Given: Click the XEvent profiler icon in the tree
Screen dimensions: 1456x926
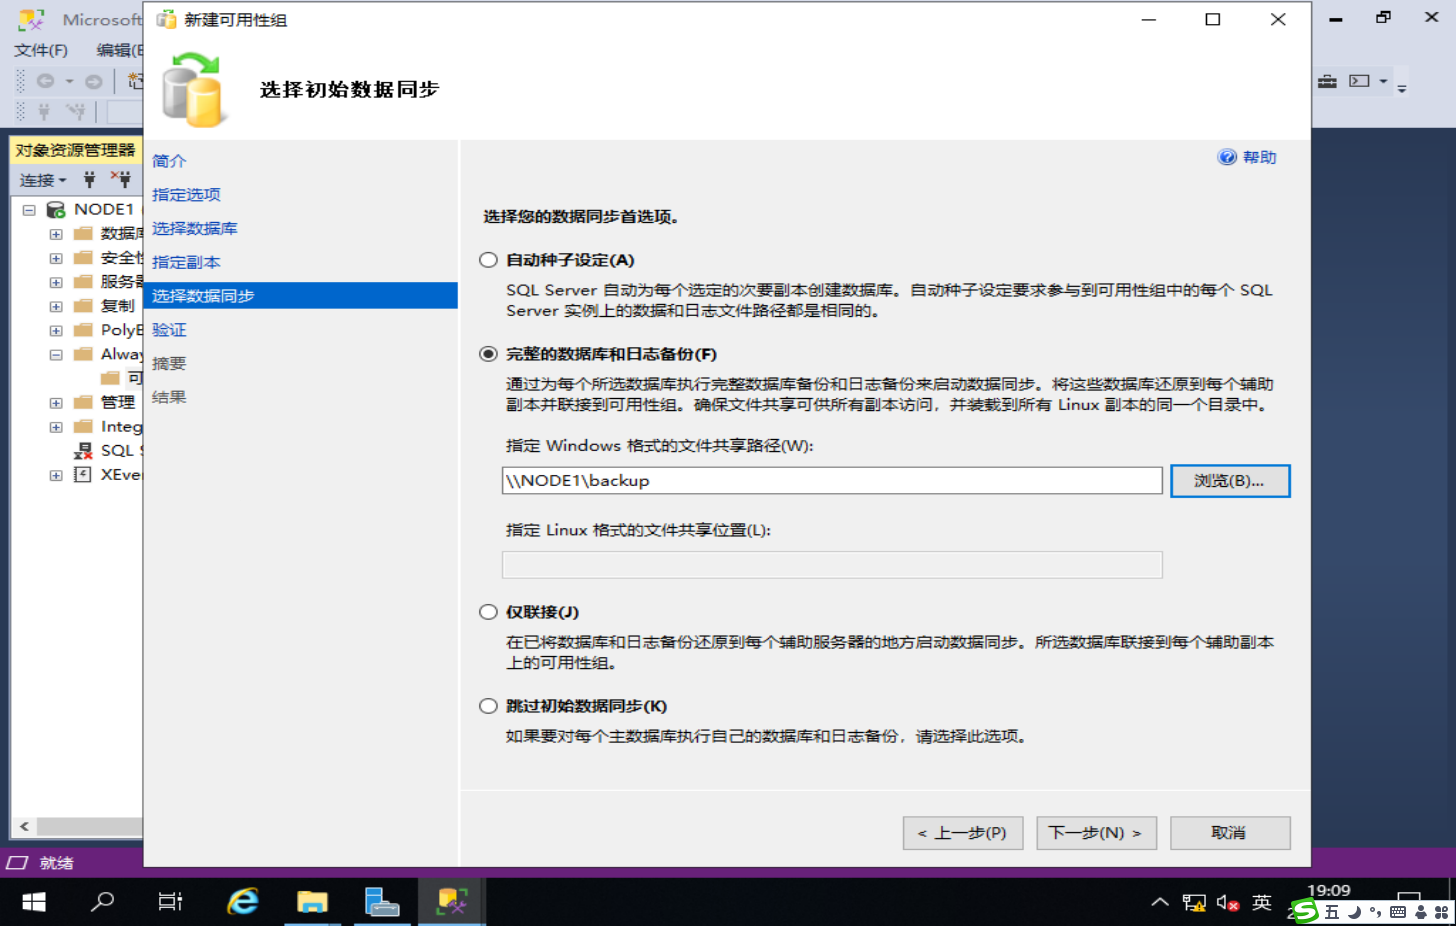Looking at the screenshot, I should pyautogui.click(x=83, y=474).
